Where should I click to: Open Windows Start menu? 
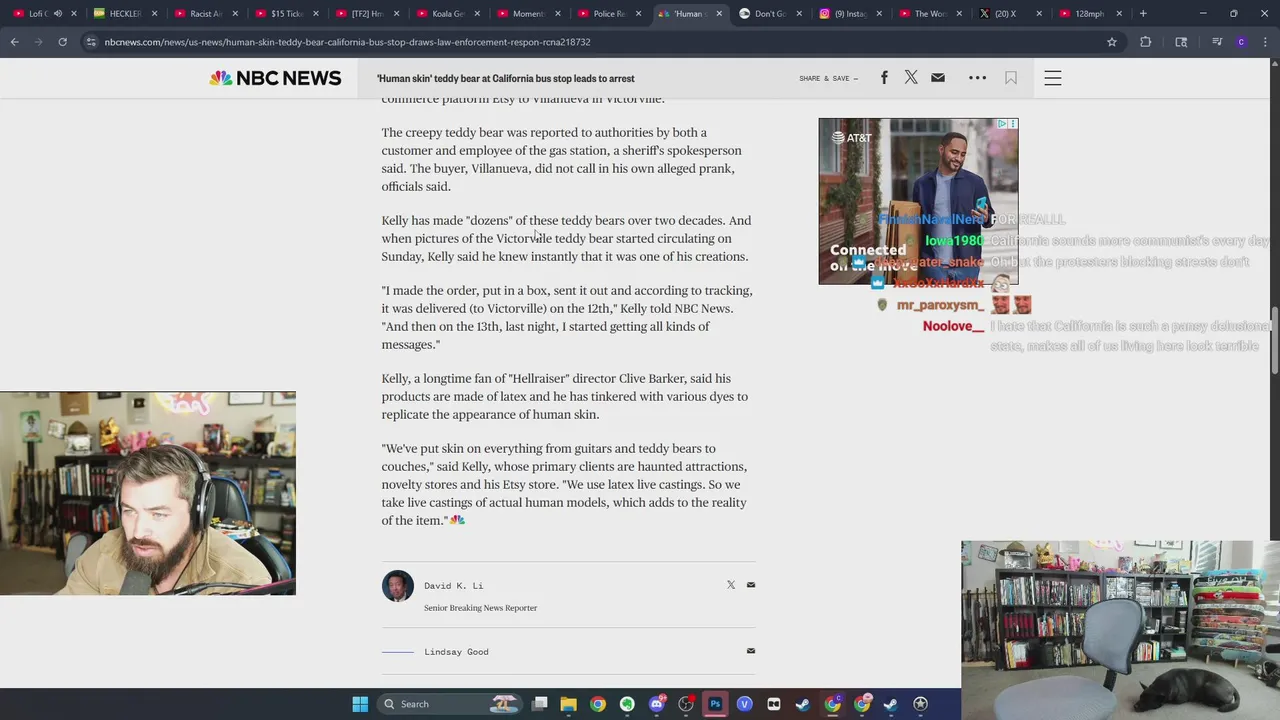click(x=360, y=704)
